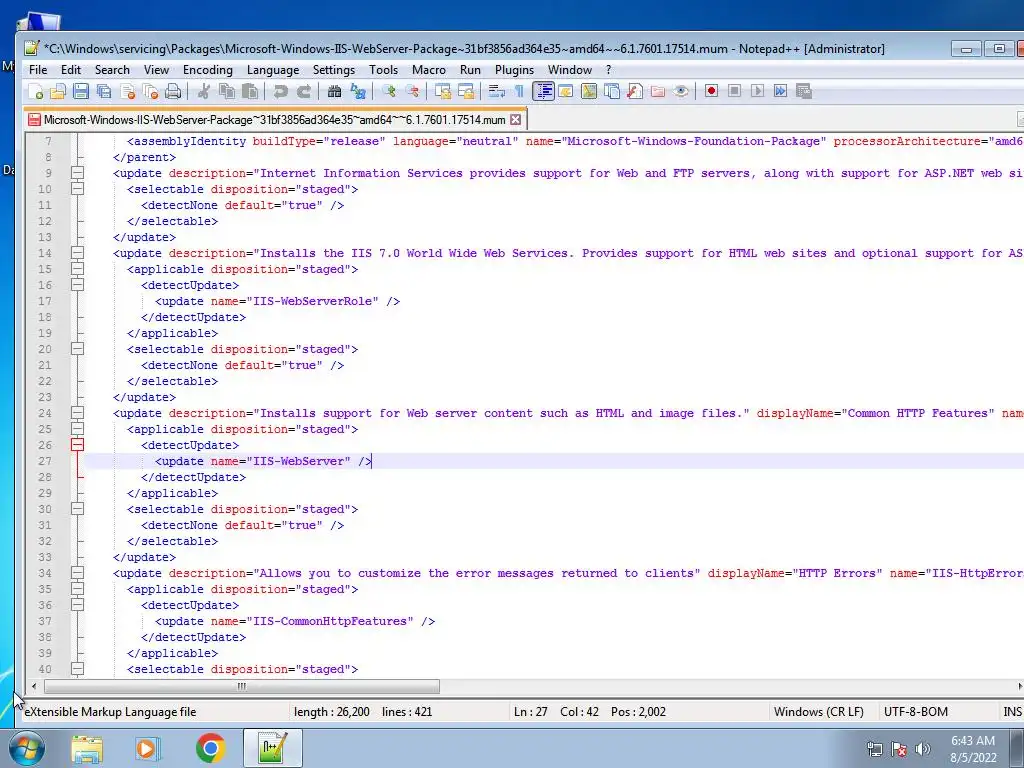Image resolution: width=1024 pixels, height=768 pixels.
Task: Toggle the Document Map panel icon
Action: point(588,91)
